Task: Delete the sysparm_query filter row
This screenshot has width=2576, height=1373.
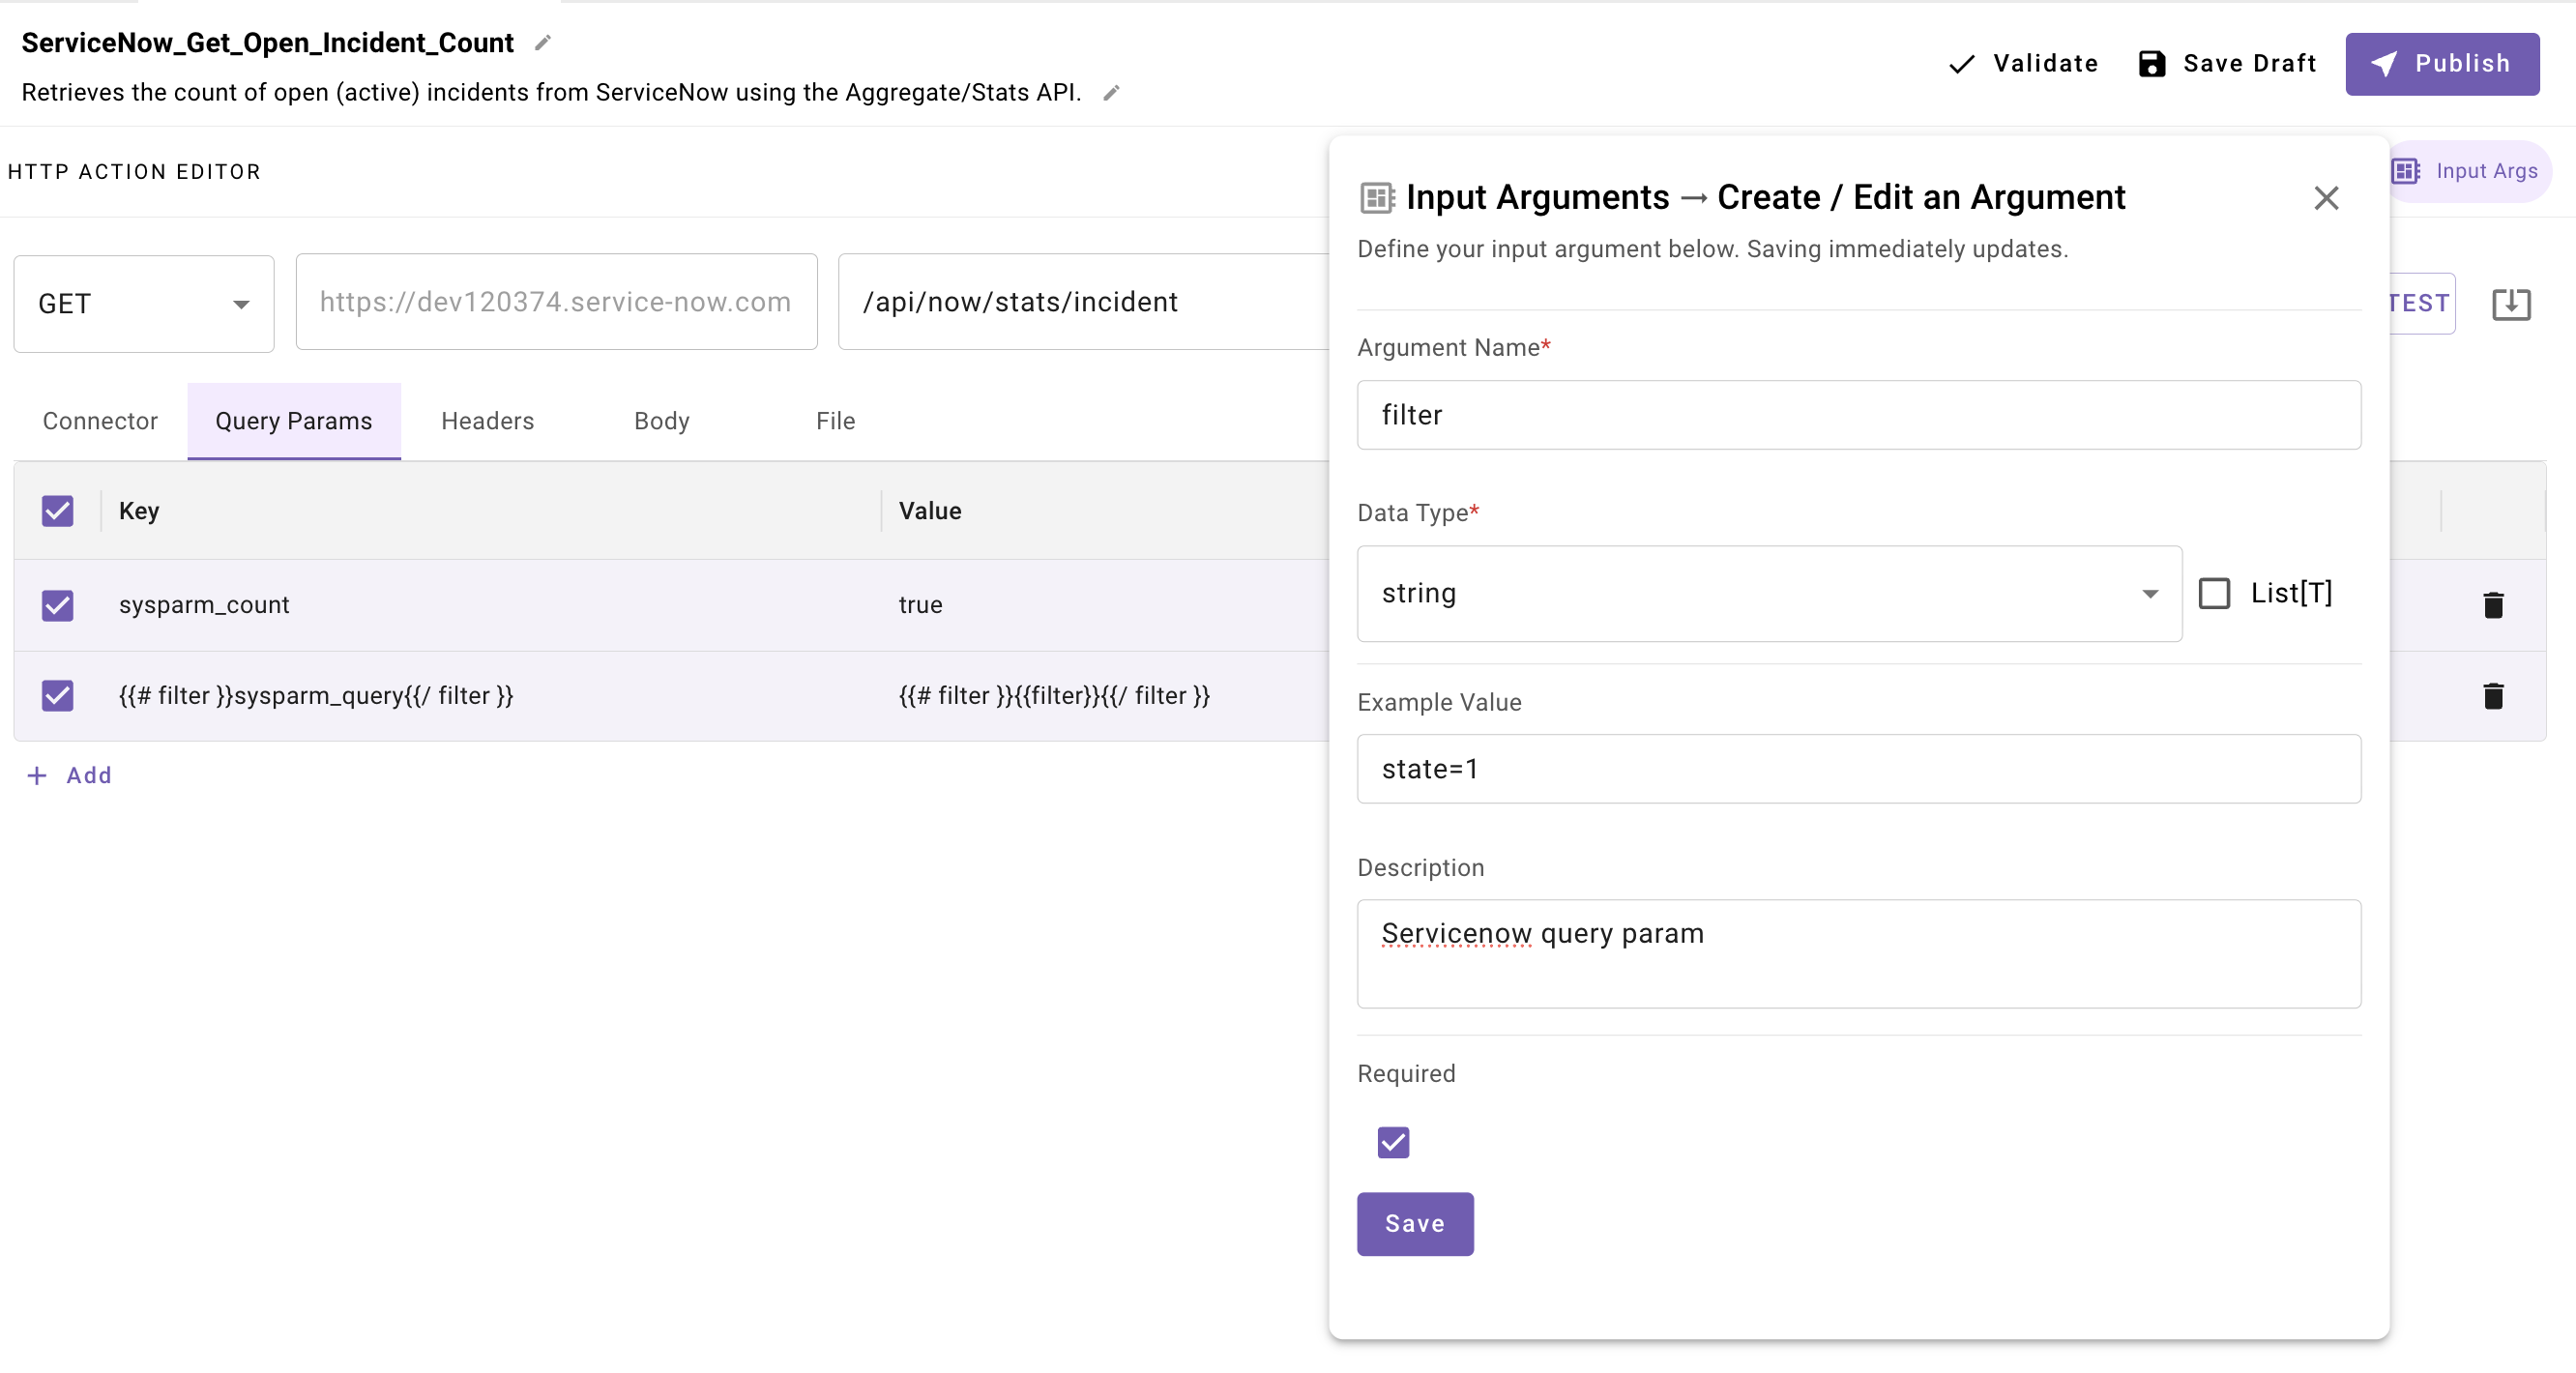Action: coord(2492,696)
